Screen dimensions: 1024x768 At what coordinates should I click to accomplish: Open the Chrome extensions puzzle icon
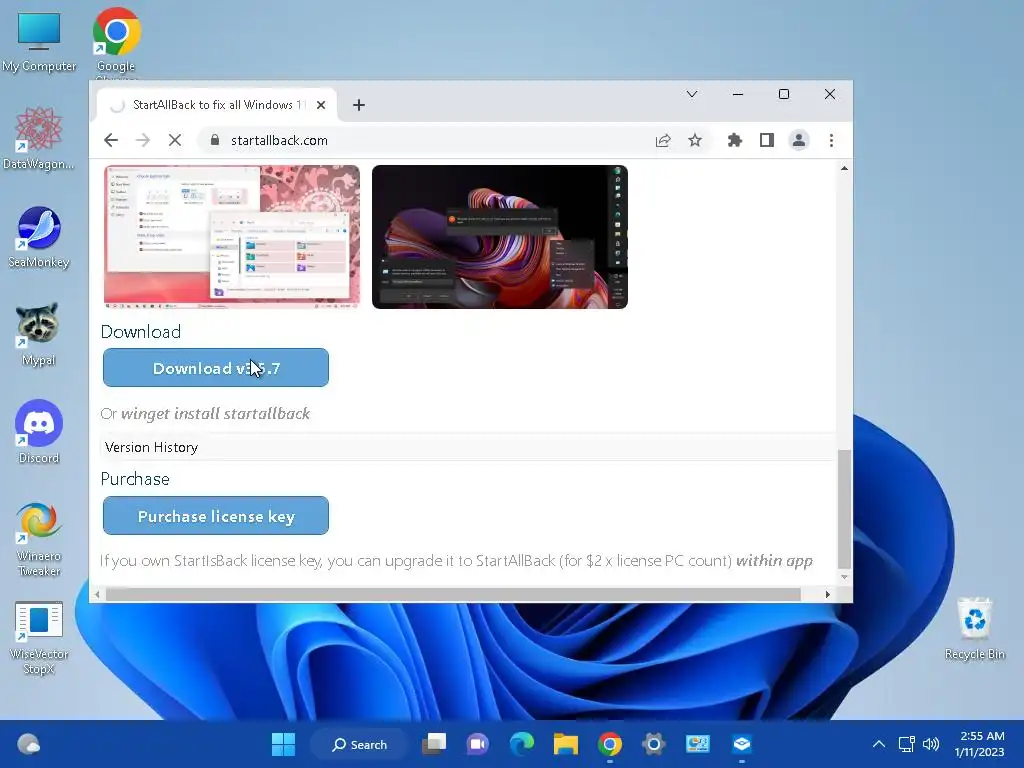(735, 140)
